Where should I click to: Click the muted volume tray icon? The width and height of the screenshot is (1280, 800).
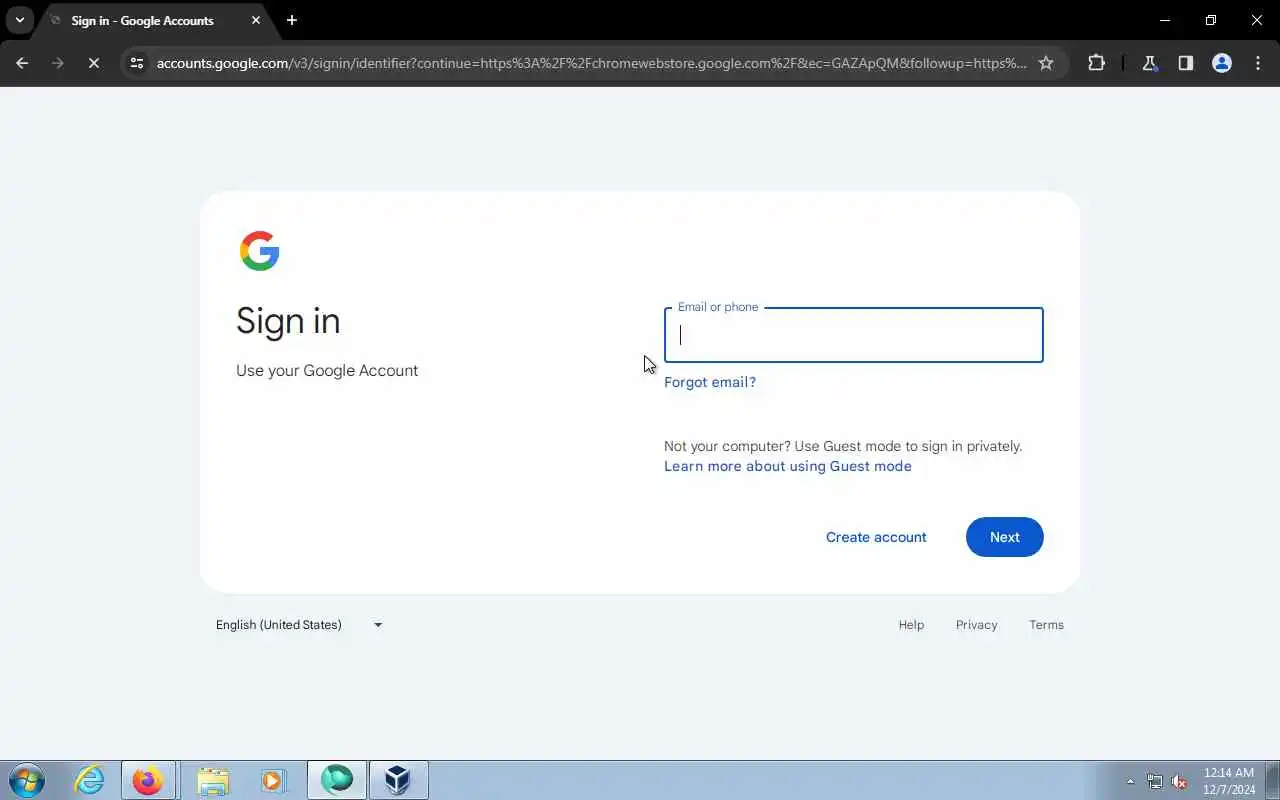(x=1180, y=781)
